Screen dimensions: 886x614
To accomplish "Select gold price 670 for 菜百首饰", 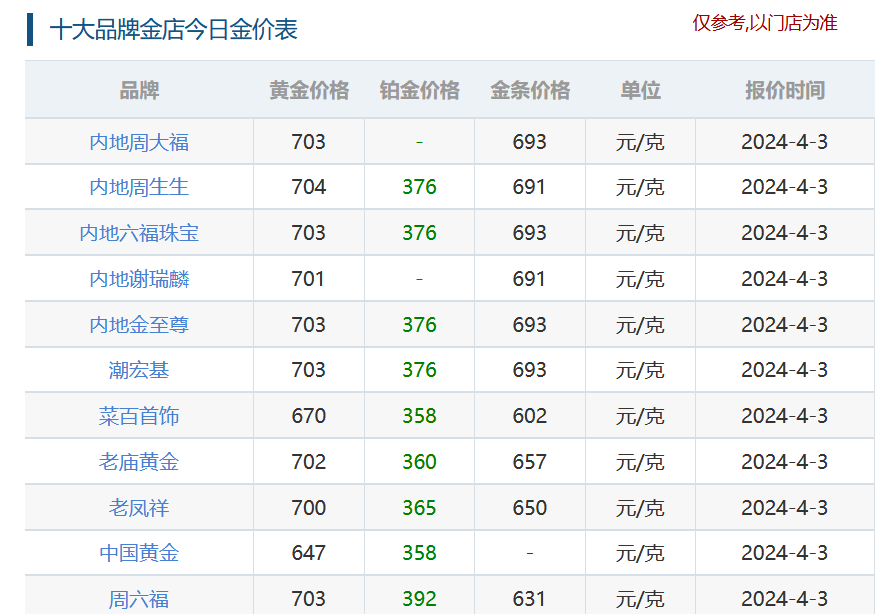I will pyautogui.click(x=309, y=416).
